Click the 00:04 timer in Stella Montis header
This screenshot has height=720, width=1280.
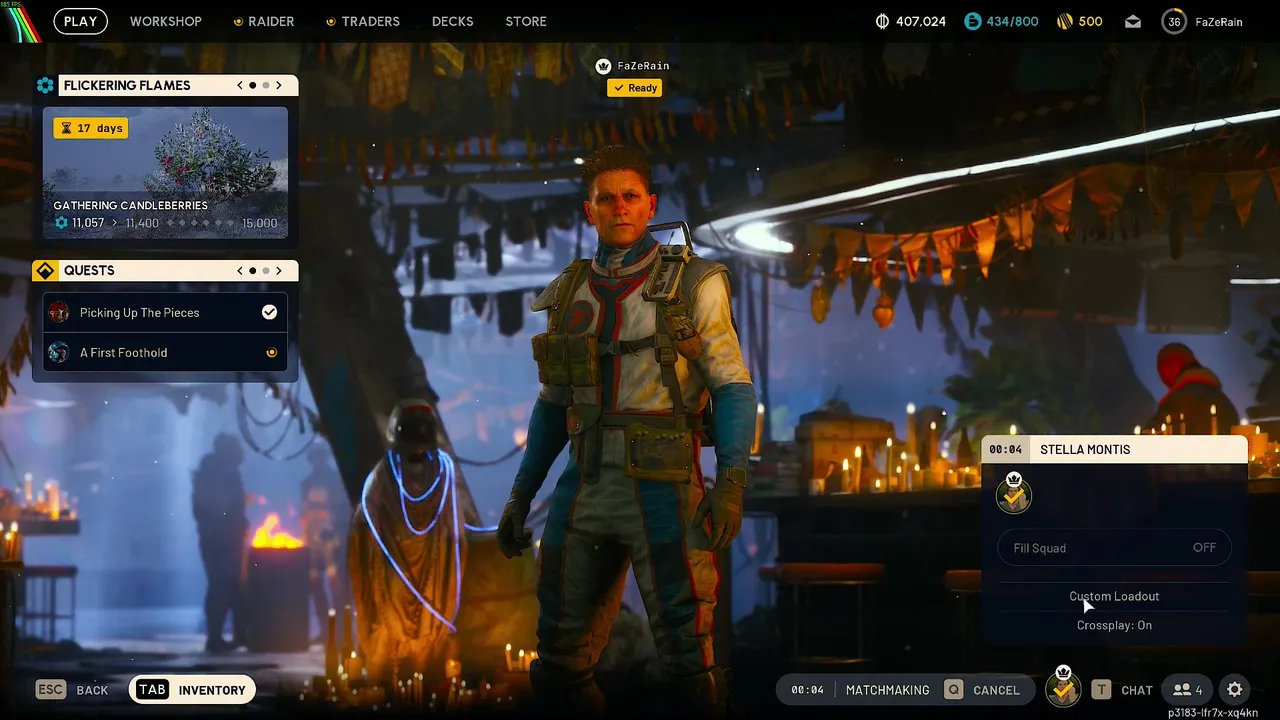(1006, 449)
